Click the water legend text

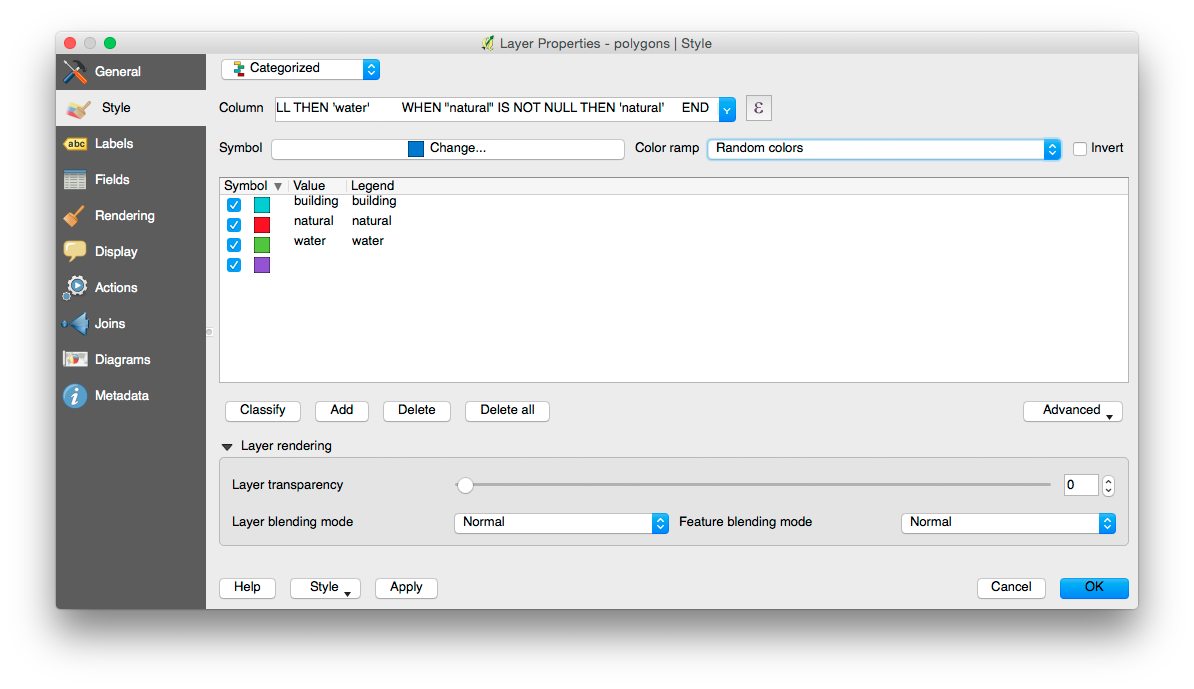[x=368, y=241]
